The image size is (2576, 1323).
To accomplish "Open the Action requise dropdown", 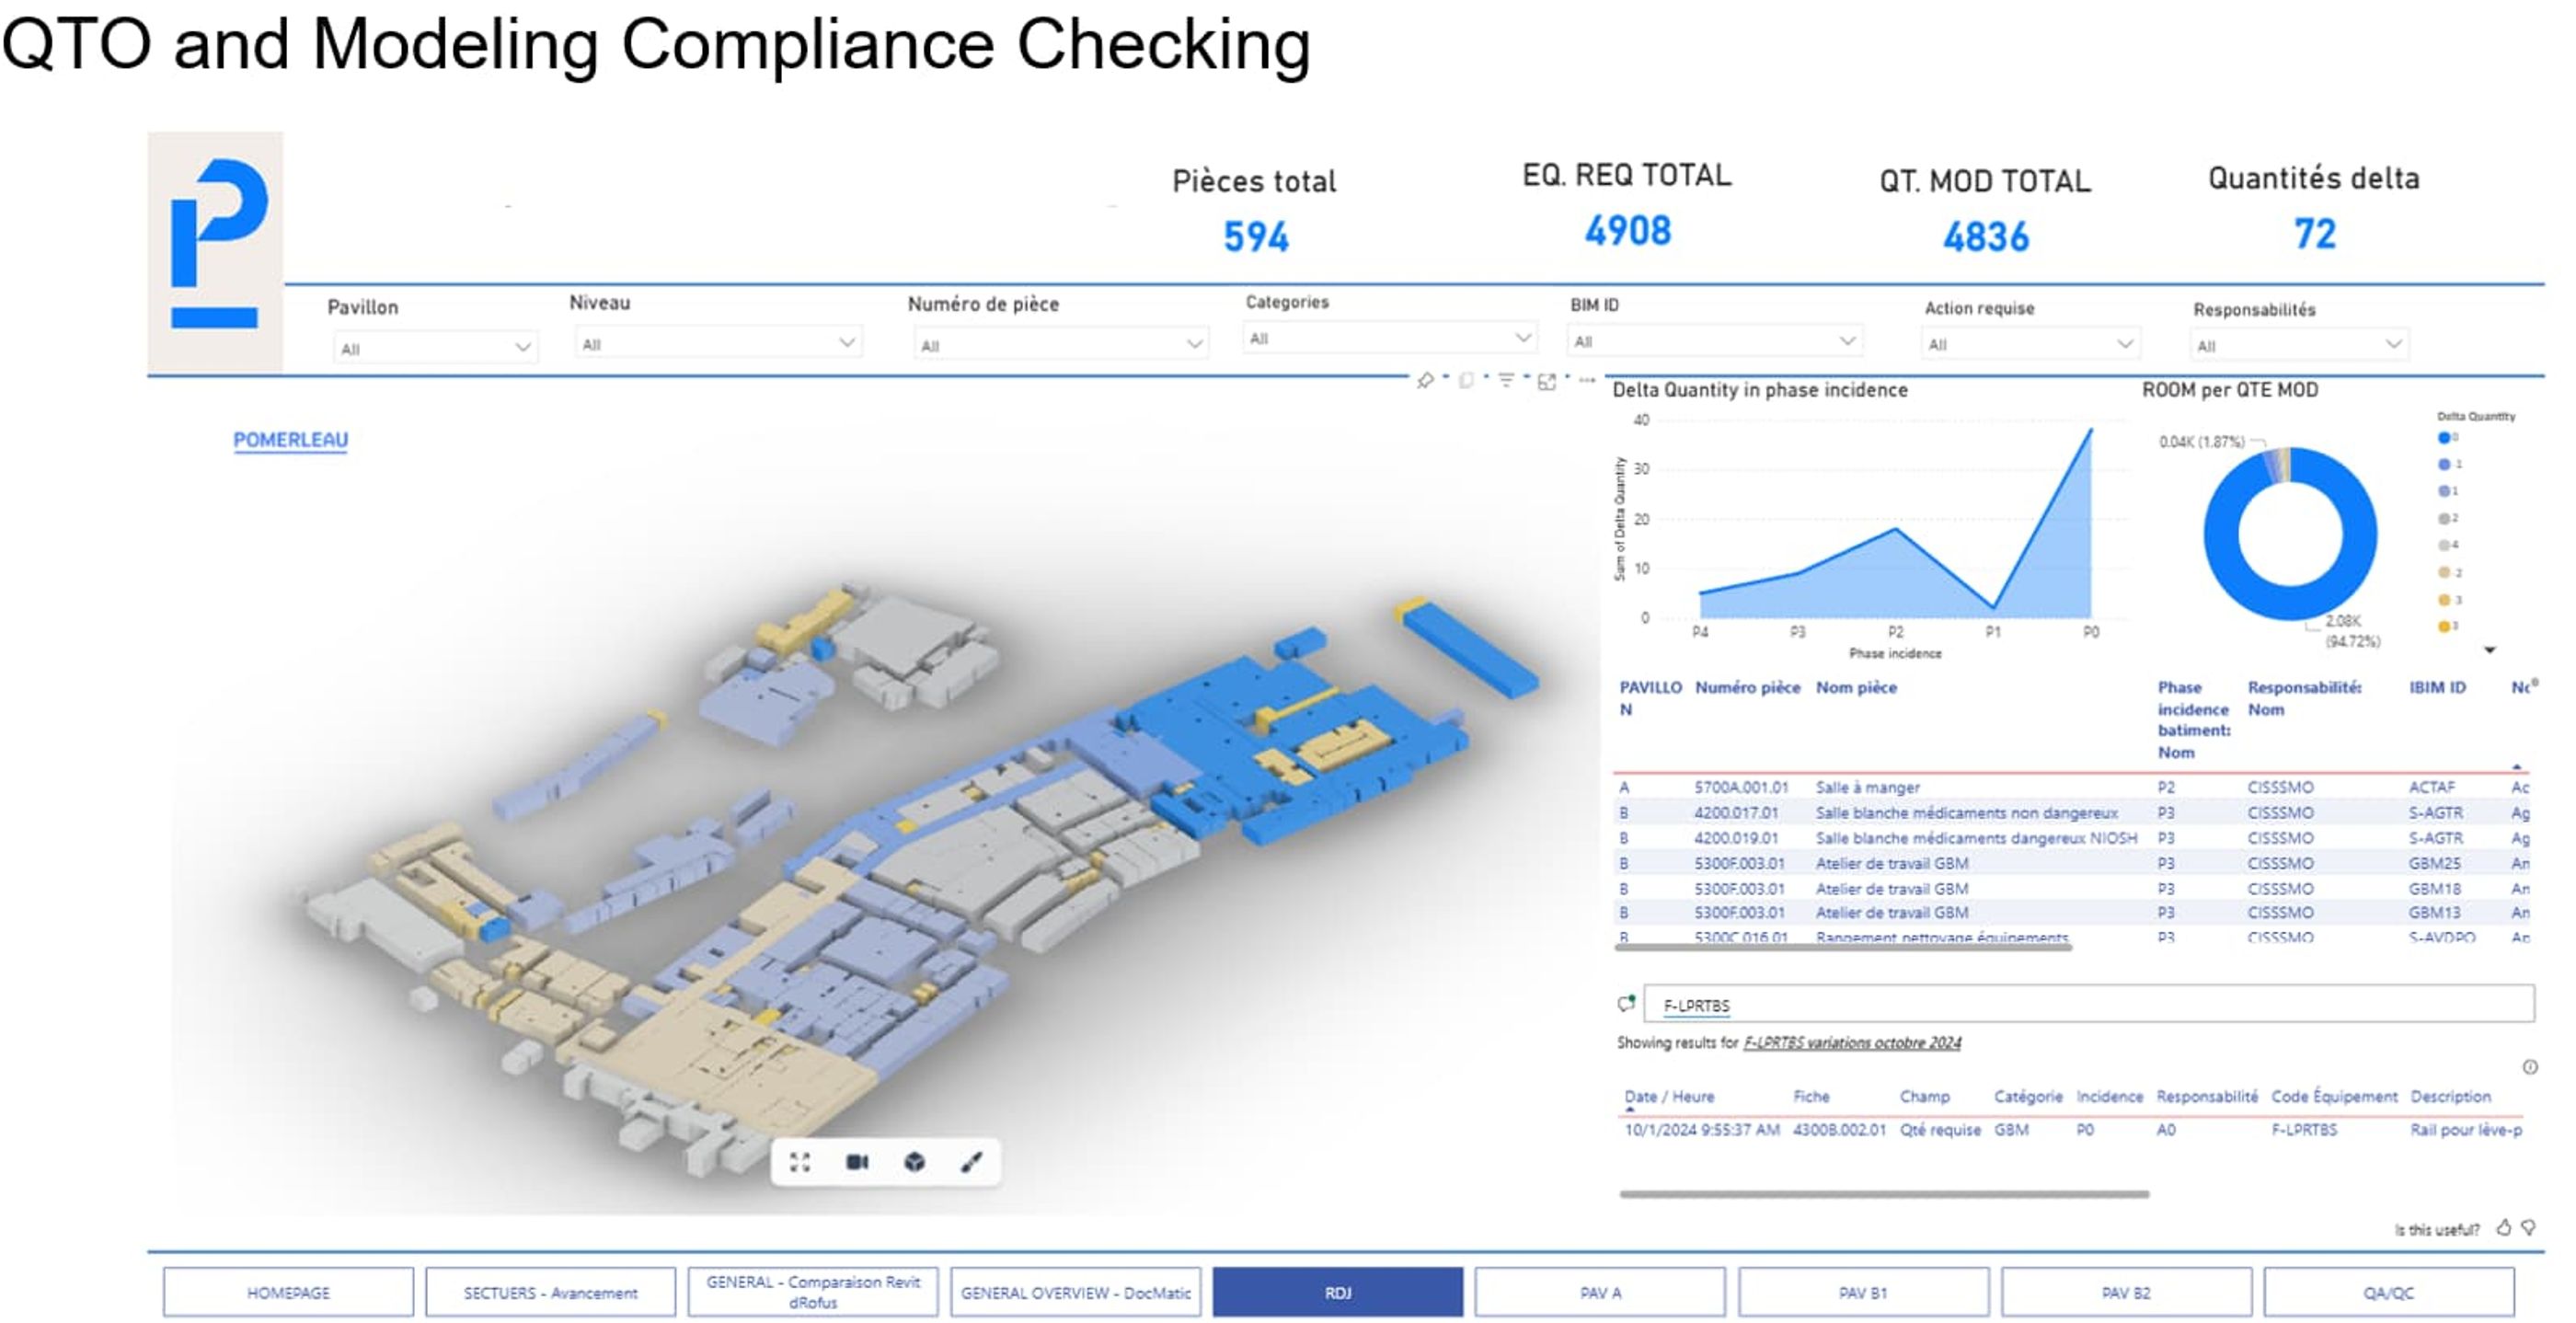I will (2030, 345).
